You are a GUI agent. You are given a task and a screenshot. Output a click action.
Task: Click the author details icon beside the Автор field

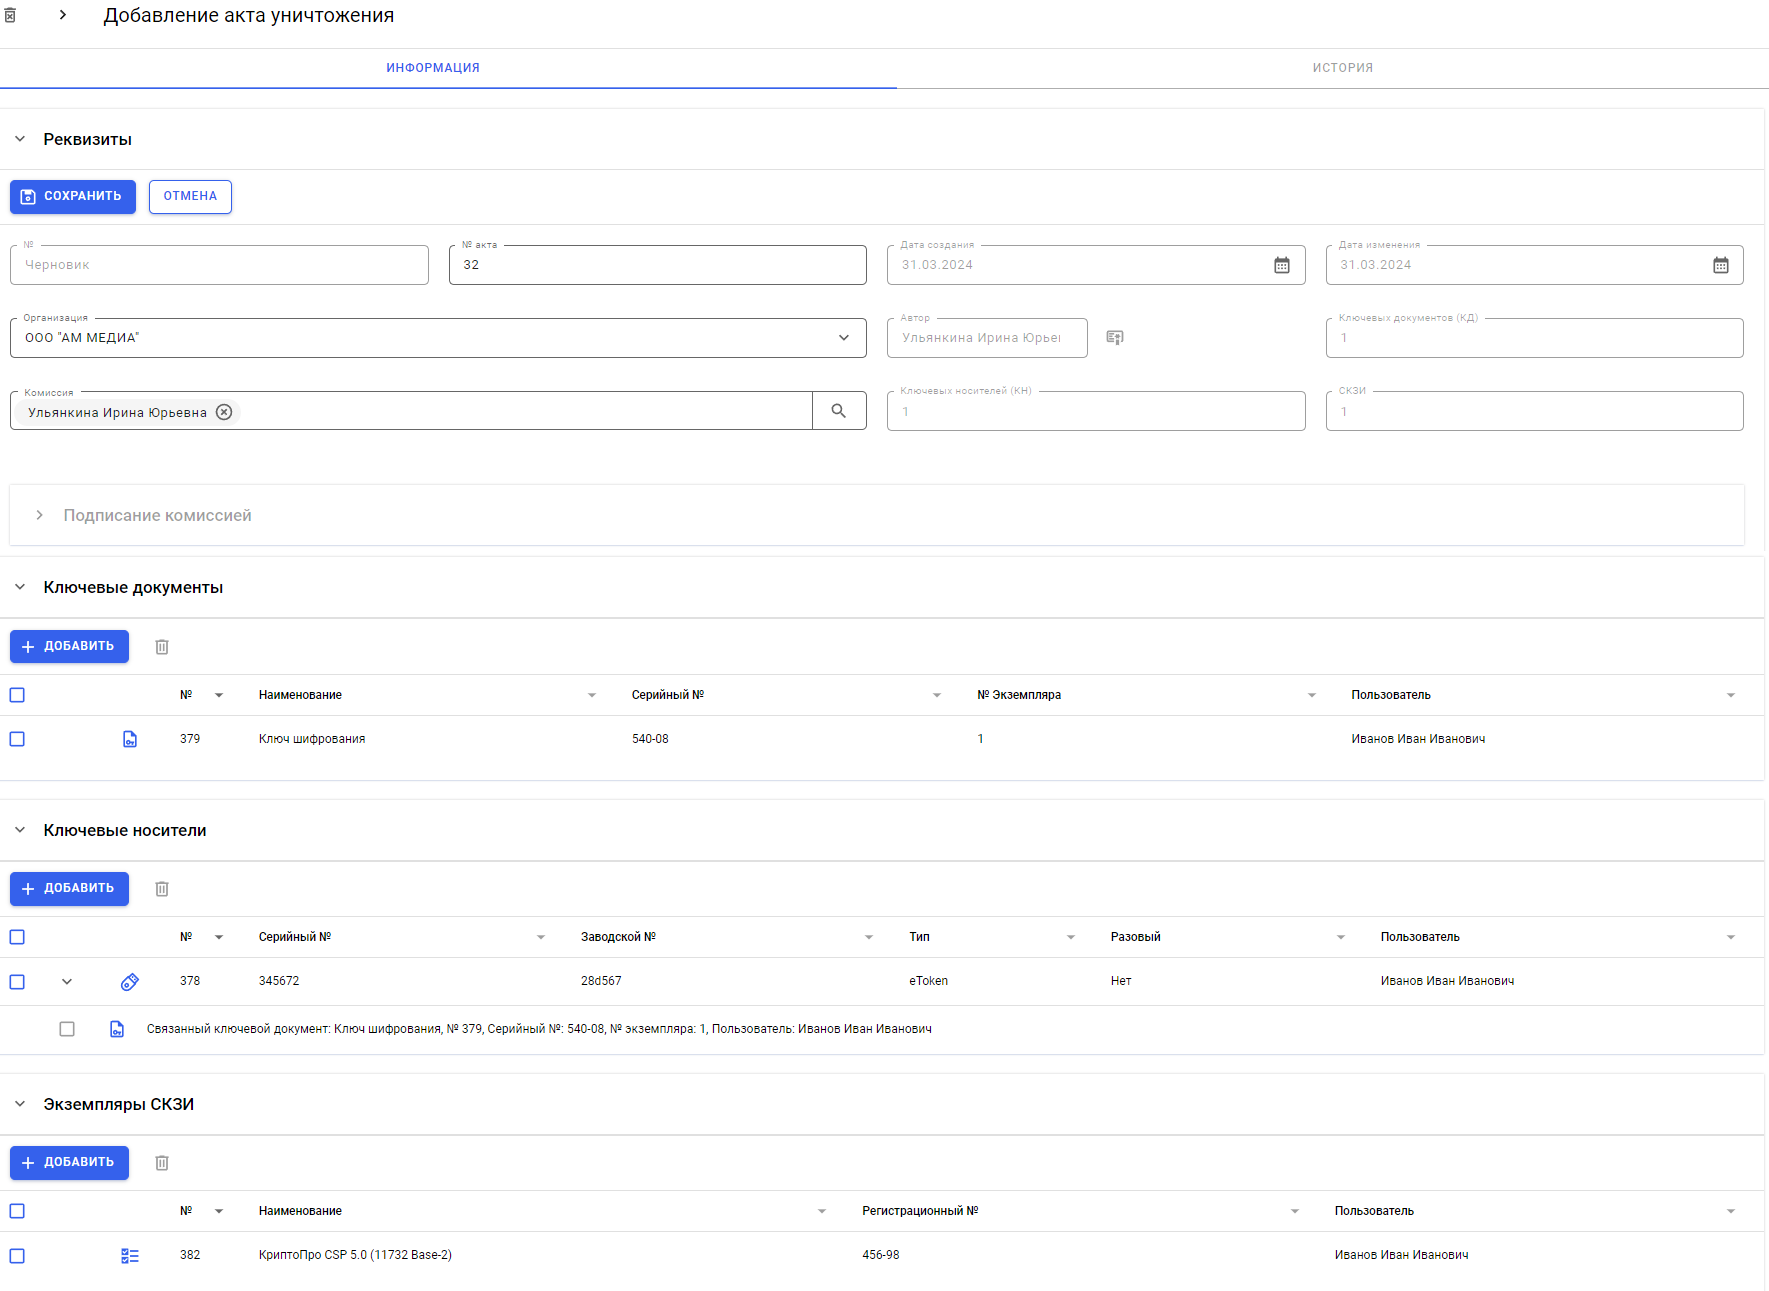click(1115, 338)
